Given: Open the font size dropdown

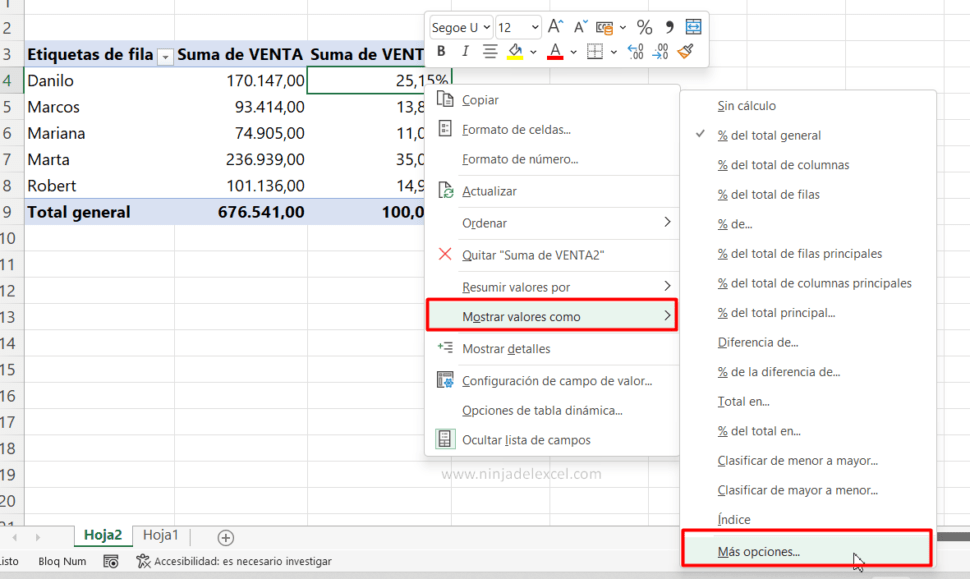Looking at the screenshot, I should (535, 27).
